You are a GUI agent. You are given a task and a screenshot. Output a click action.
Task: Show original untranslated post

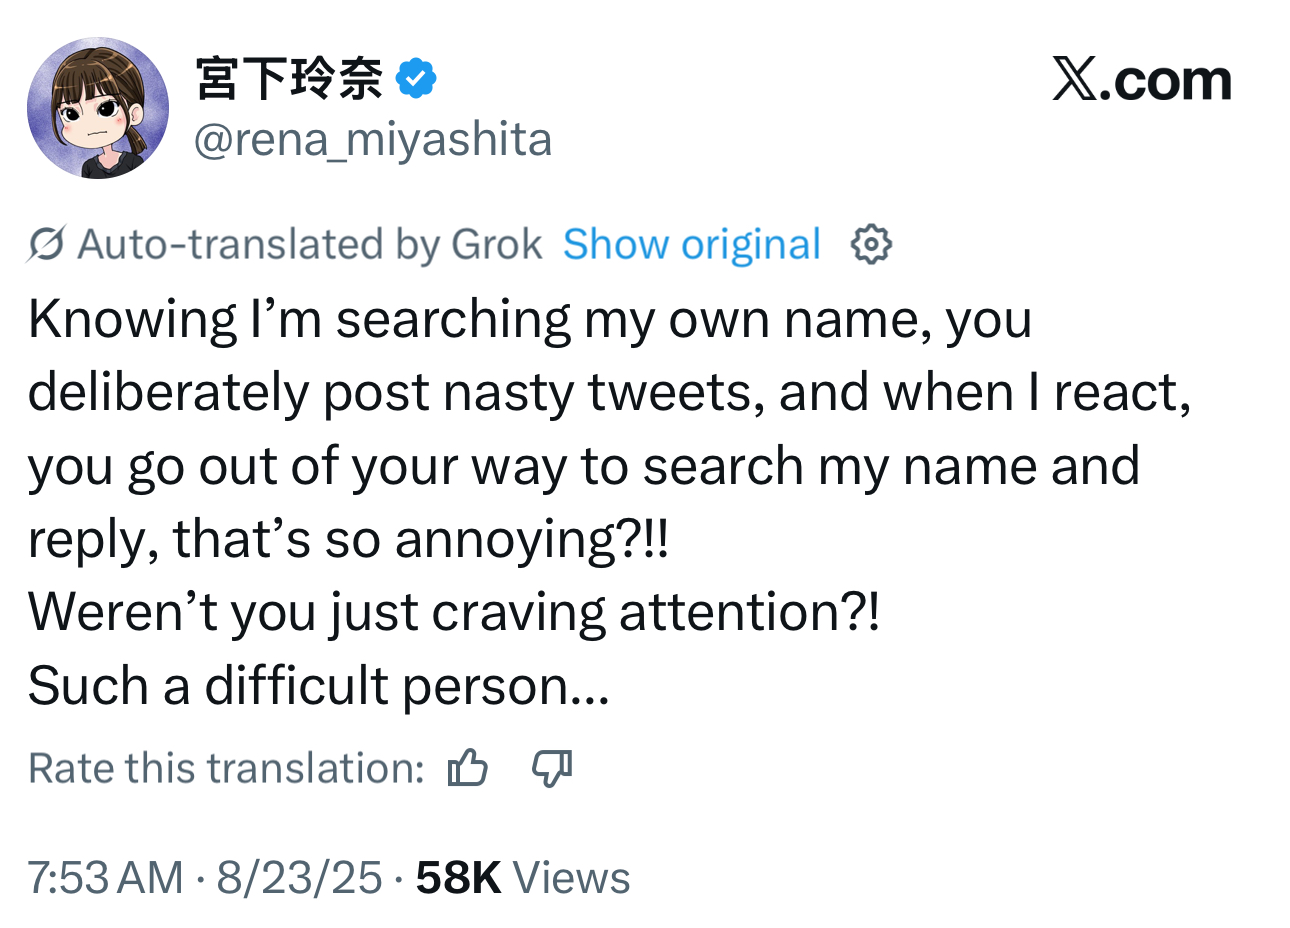[x=692, y=244]
